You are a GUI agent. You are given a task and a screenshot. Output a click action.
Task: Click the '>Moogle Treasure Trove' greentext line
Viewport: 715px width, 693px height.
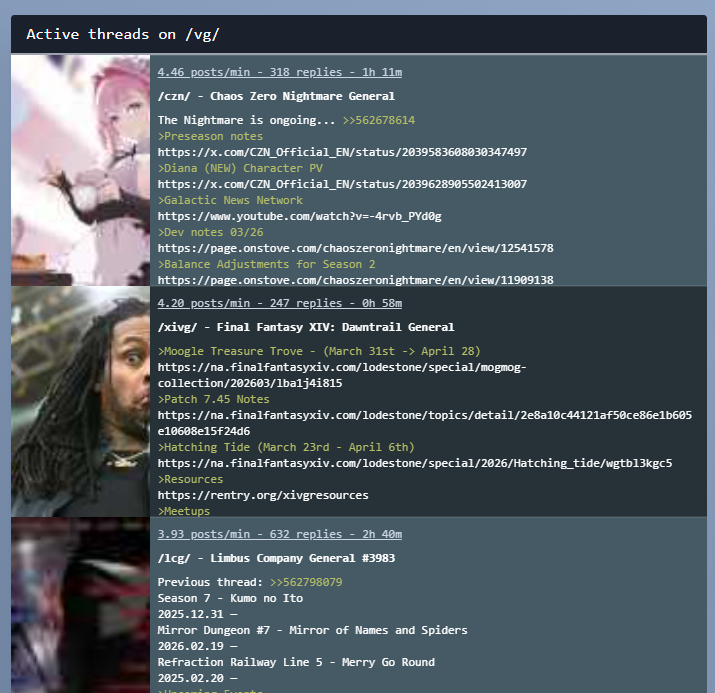coord(319,351)
